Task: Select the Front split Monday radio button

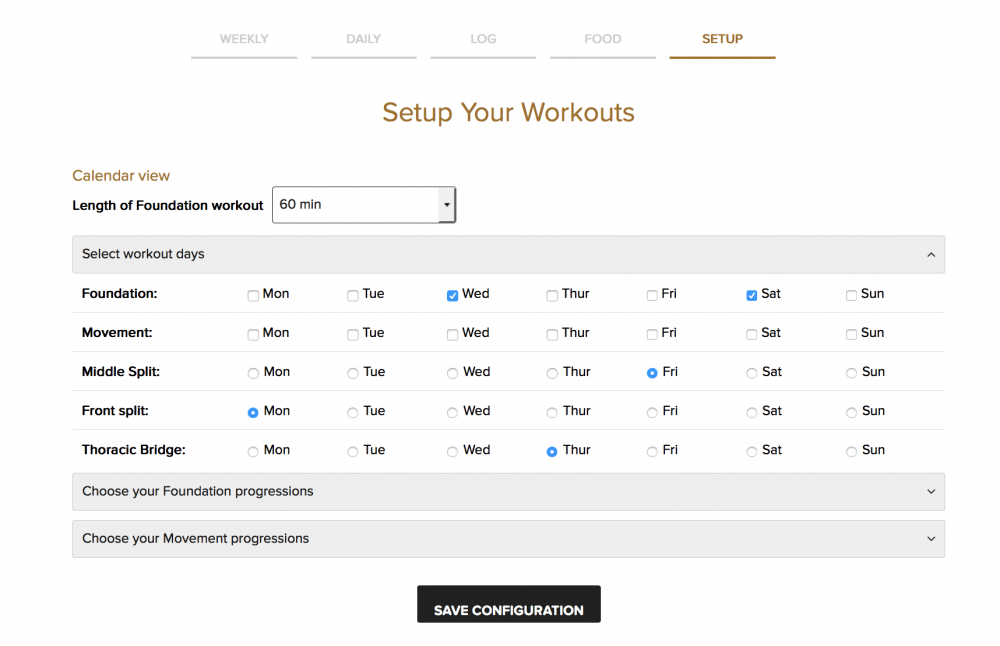Action: coord(253,413)
